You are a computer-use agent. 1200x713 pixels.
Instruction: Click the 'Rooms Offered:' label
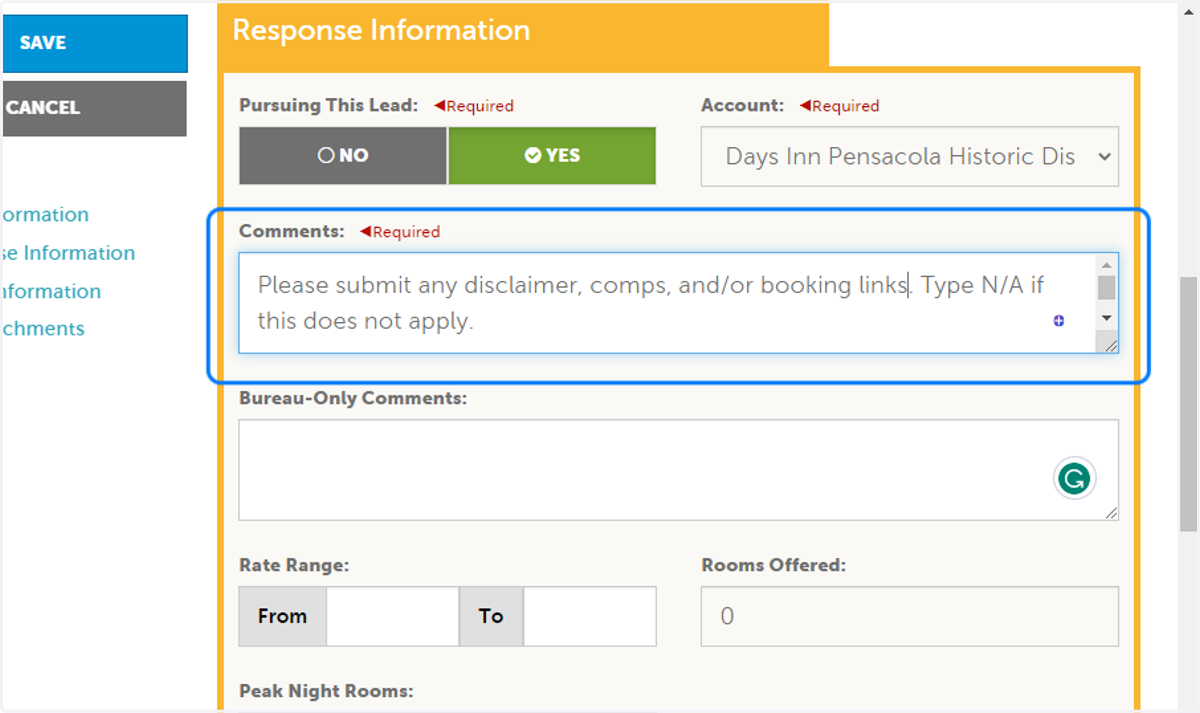(x=774, y=565)
